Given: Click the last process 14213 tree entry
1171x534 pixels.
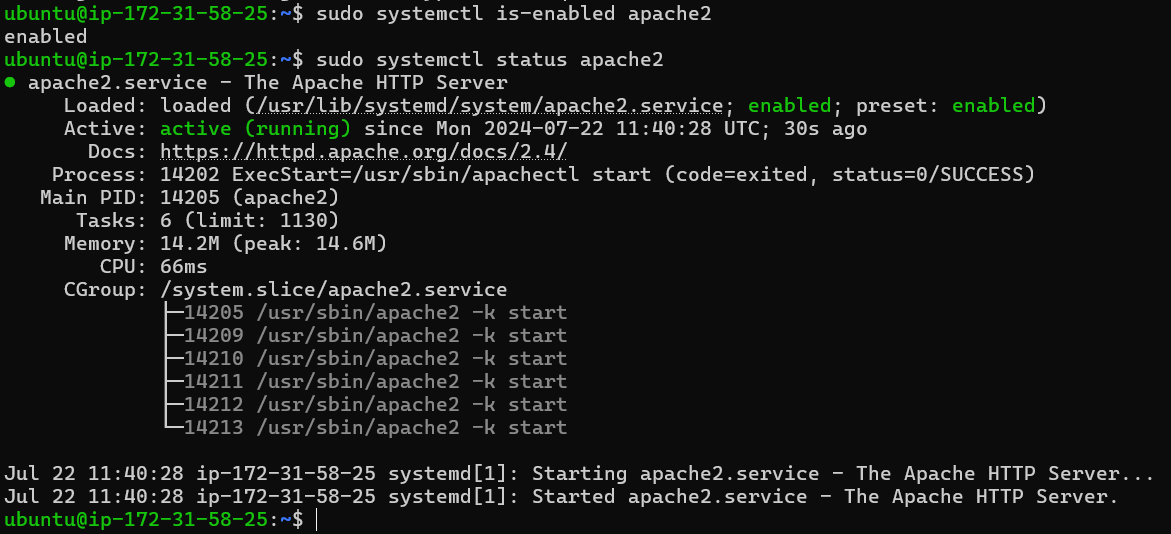Looking at the screenshot, I should (x=375, y=428).
